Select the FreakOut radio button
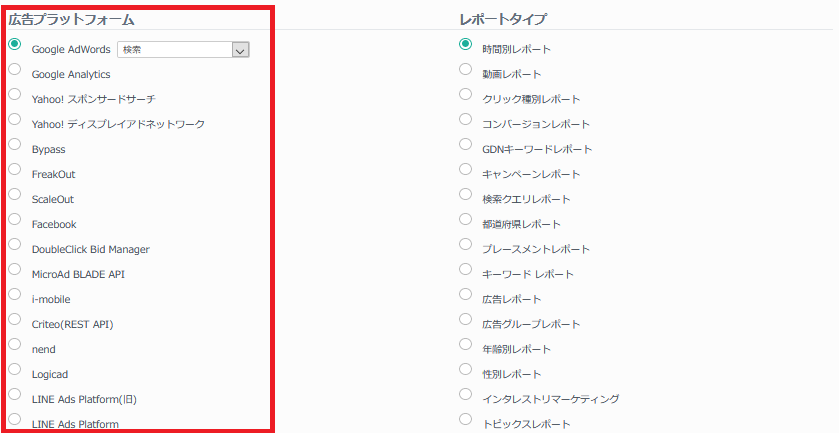 click(15, 169)
